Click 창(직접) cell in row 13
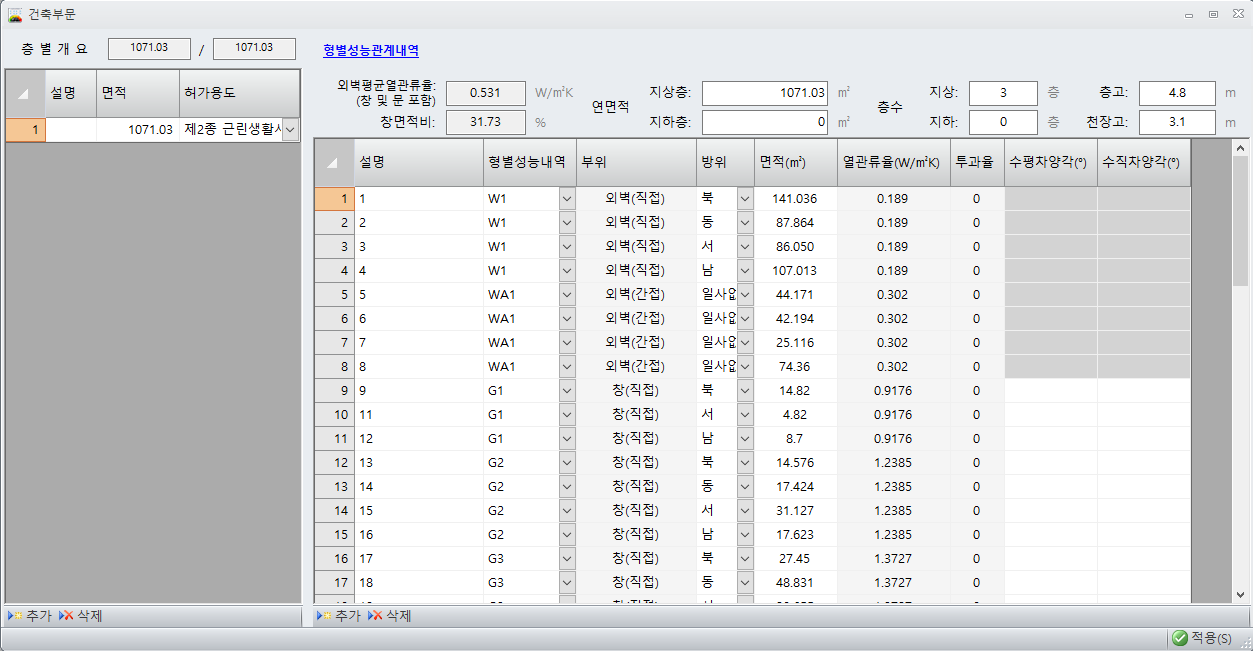 pyautogui.click(x=636, y=487)
